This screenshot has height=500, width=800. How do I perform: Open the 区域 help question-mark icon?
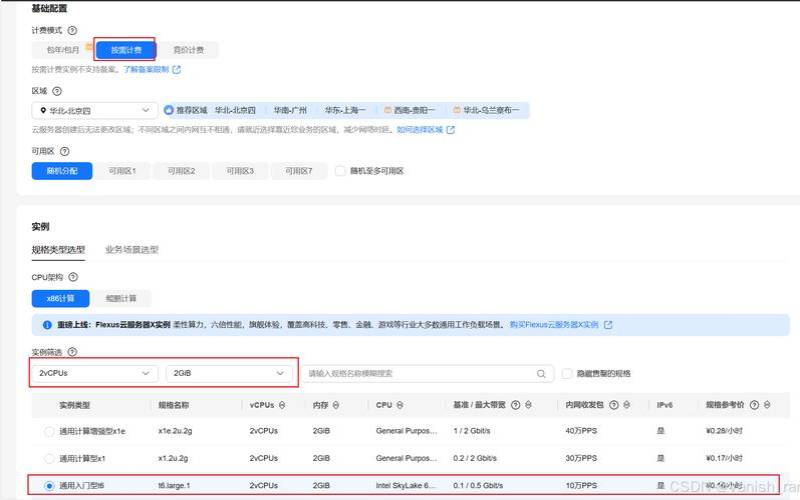tap(57, 91)
